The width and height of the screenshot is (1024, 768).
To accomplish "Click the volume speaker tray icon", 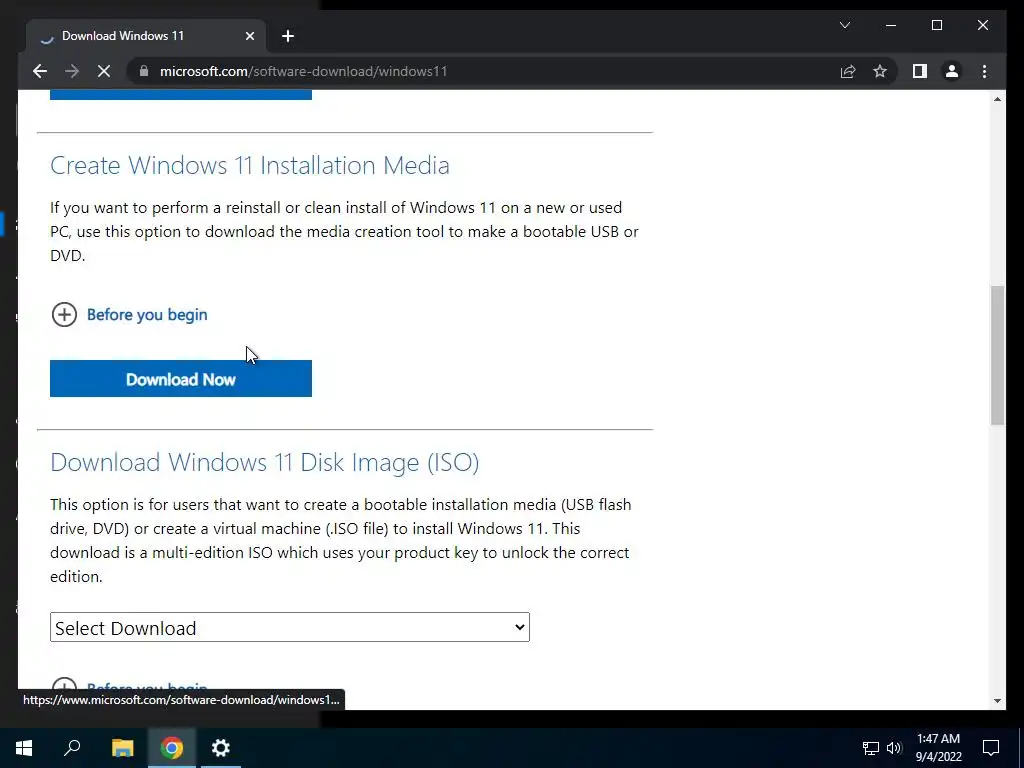I will (x=894, y=748).
